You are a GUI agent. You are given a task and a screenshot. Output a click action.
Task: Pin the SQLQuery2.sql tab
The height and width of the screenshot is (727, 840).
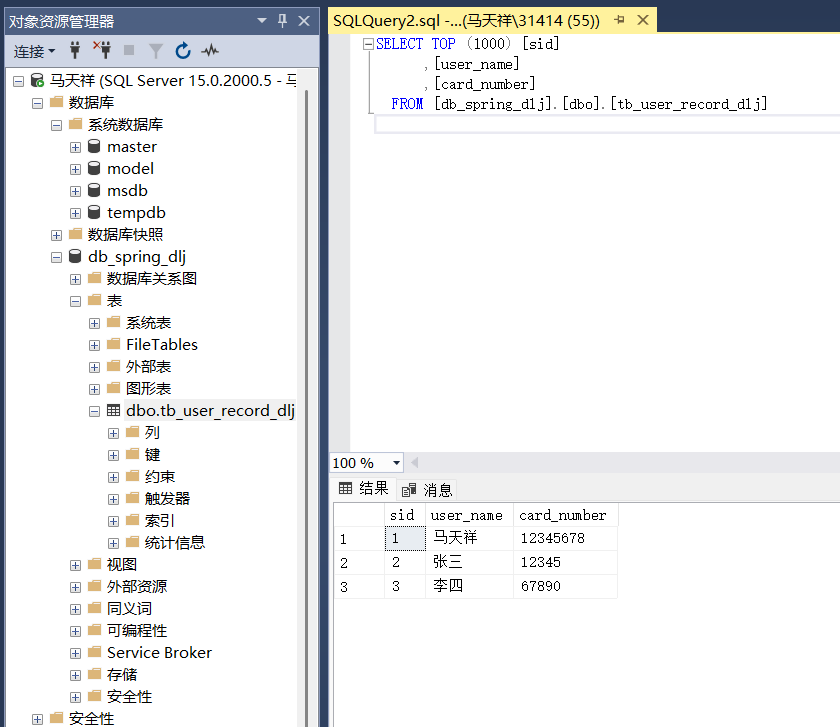620,20
